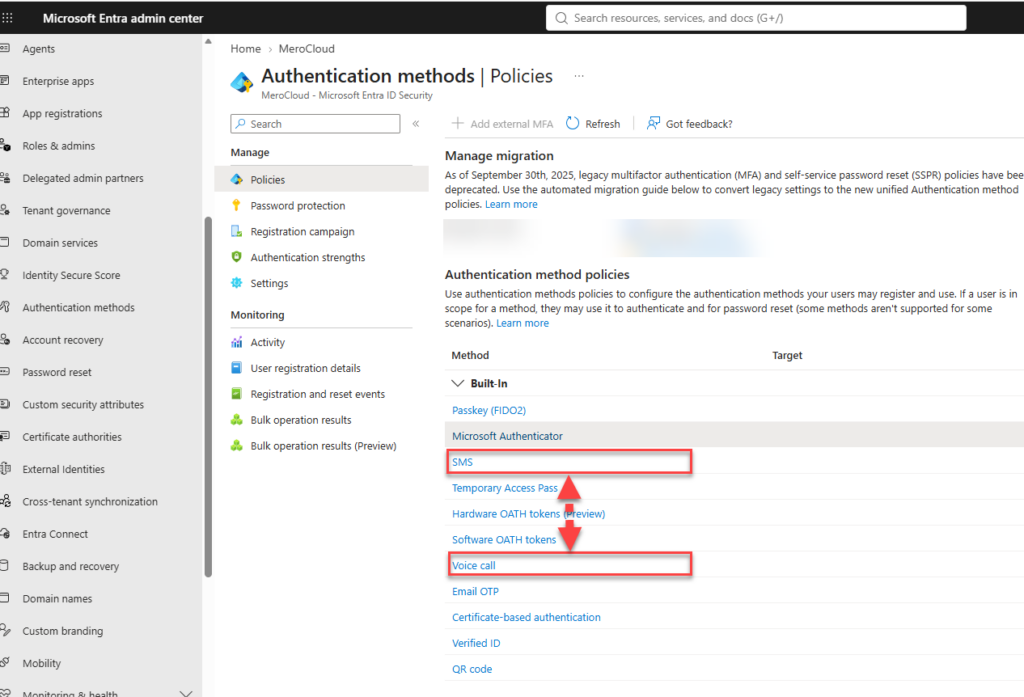Click the Add external MFA plus icon
The image size is (1024, 697).
point(458,123)
